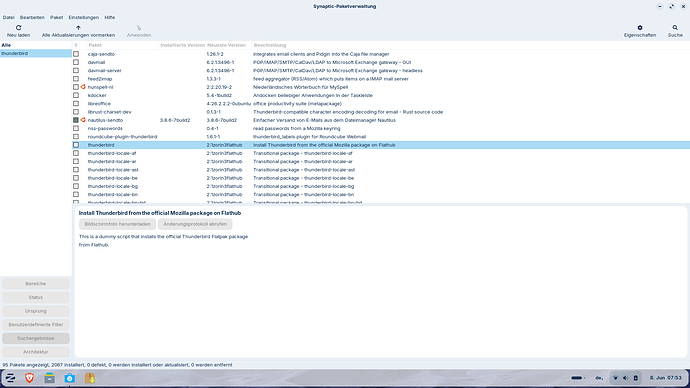This screenshot has width=690, height=388.
Task: Select the thunderbird search result in sidebar
Action: [36, 53]
